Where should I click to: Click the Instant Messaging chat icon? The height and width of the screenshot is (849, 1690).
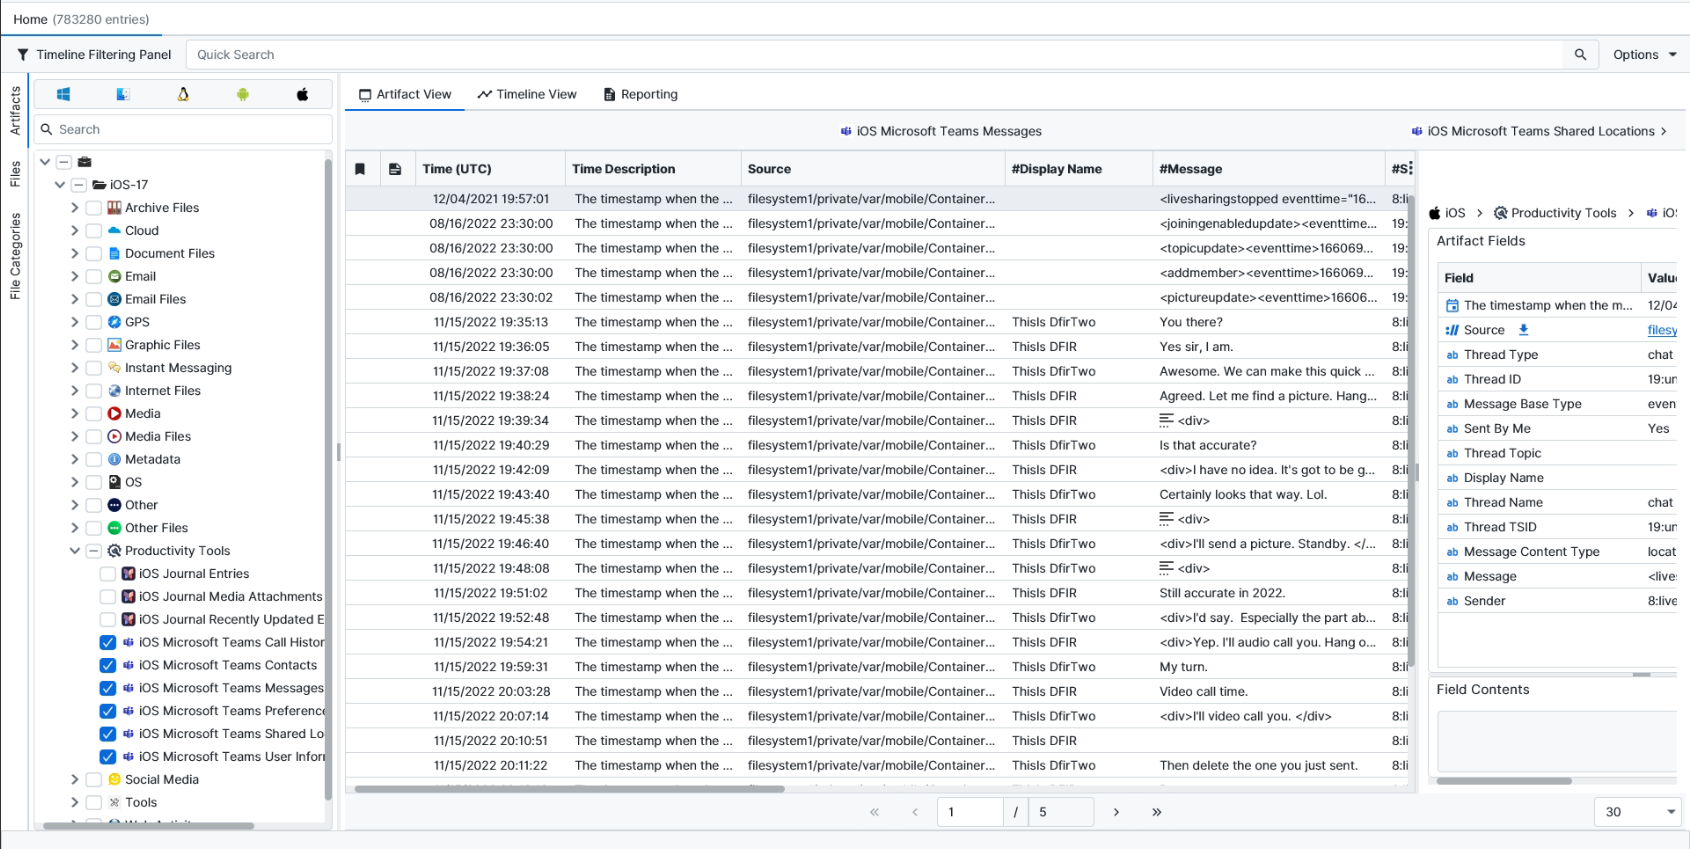[115, 368]
